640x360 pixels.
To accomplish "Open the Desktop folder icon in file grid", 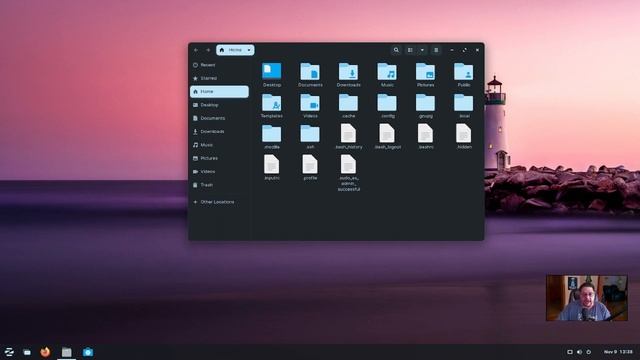I will pos(271,71).
